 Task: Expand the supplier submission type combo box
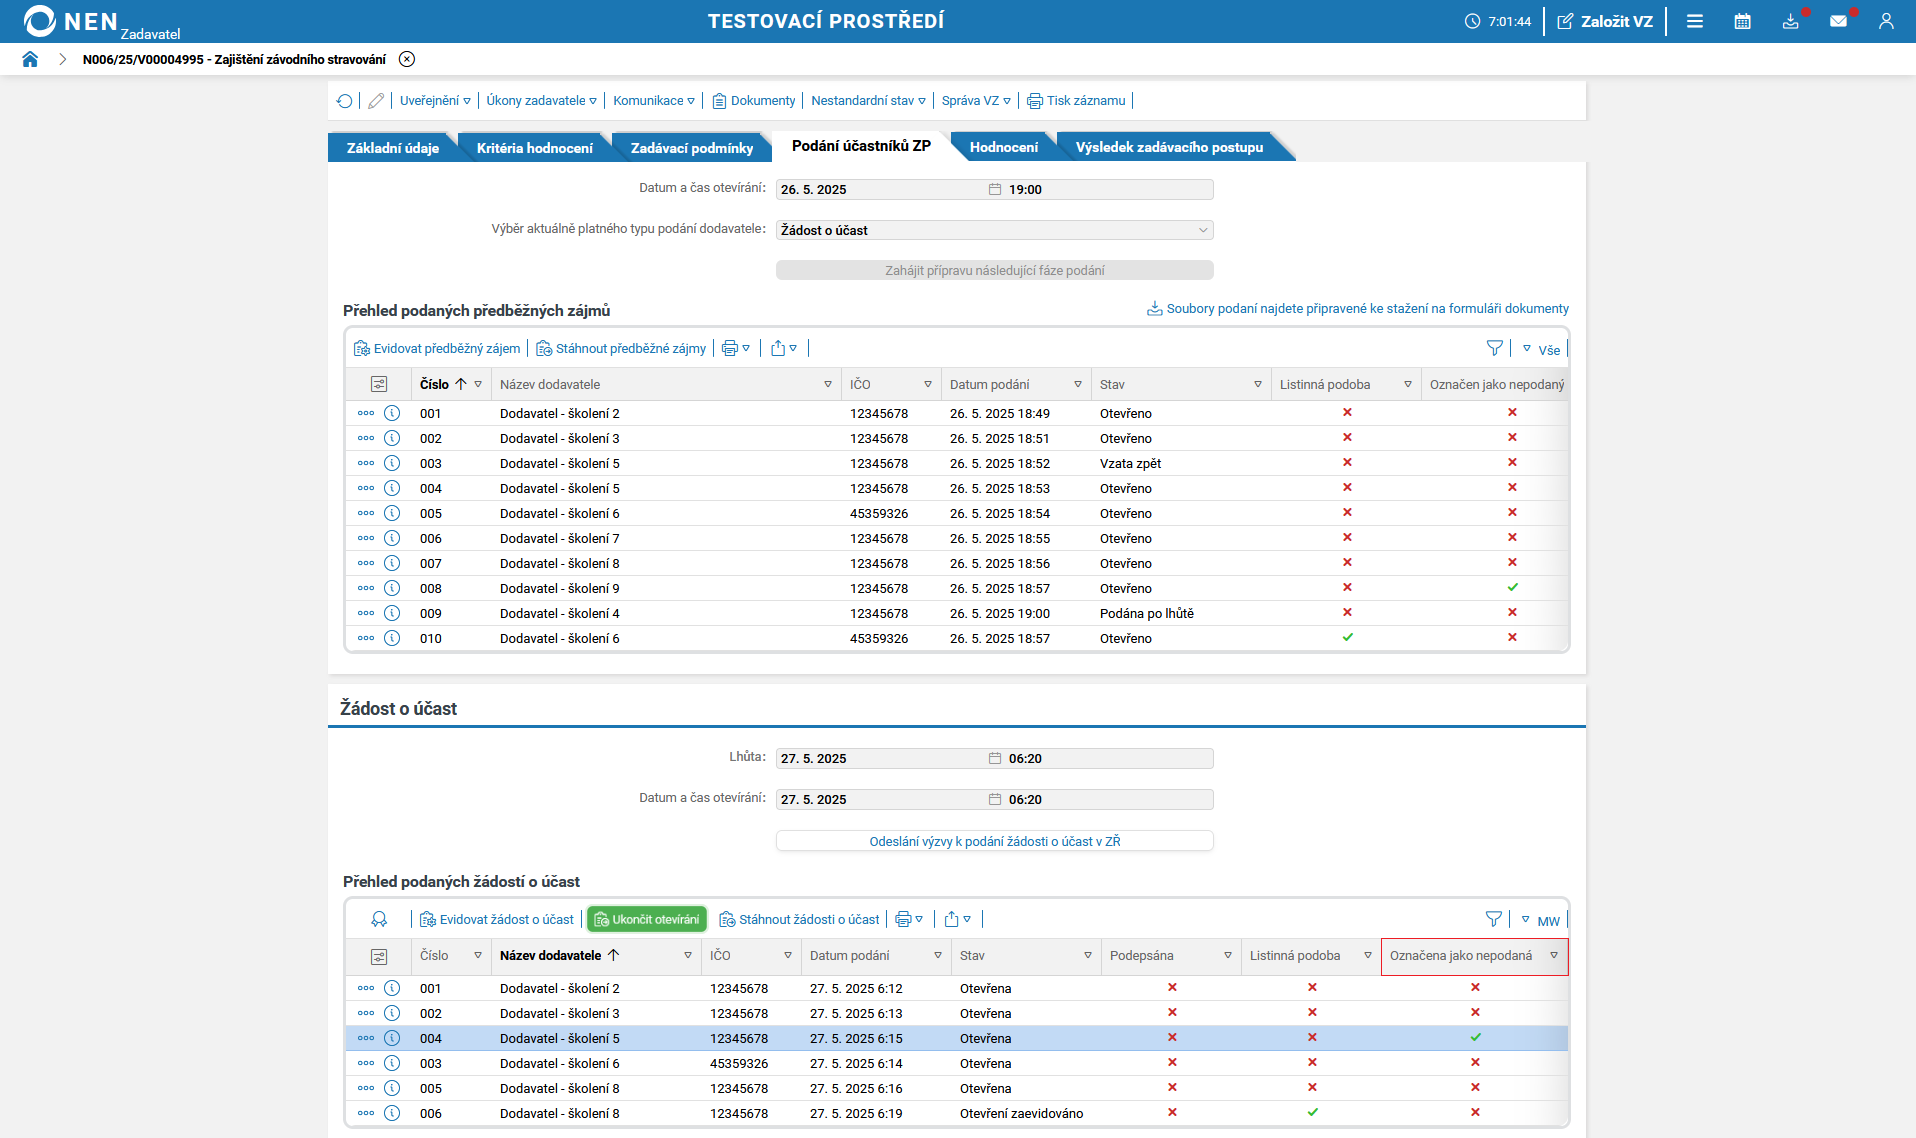coord(1202,230)
